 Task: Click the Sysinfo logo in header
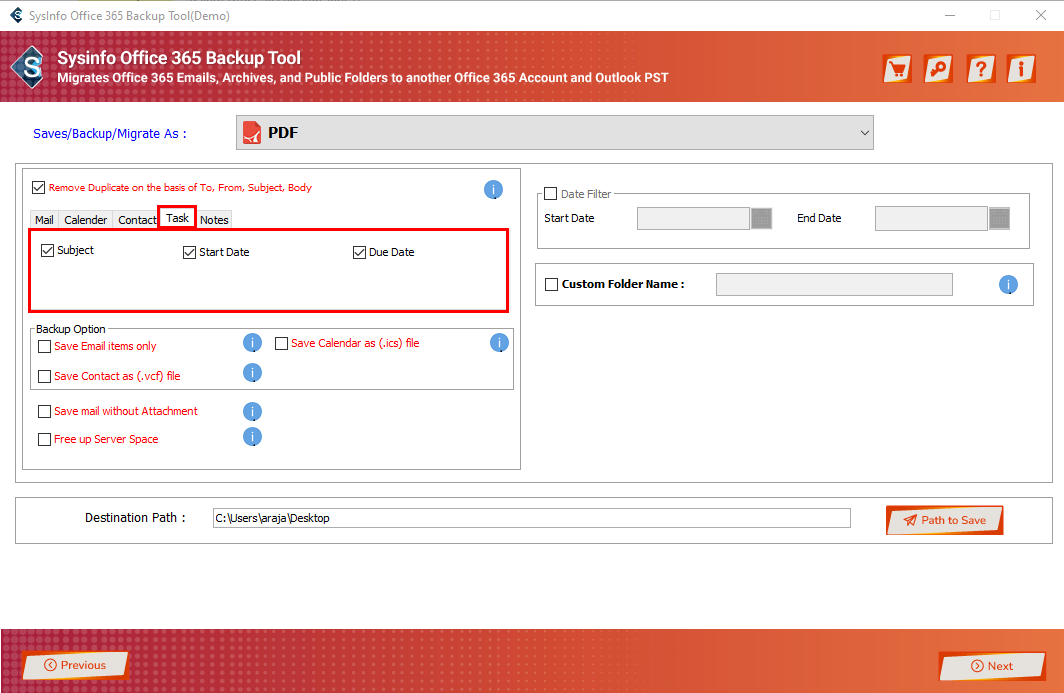coord(29,67)
